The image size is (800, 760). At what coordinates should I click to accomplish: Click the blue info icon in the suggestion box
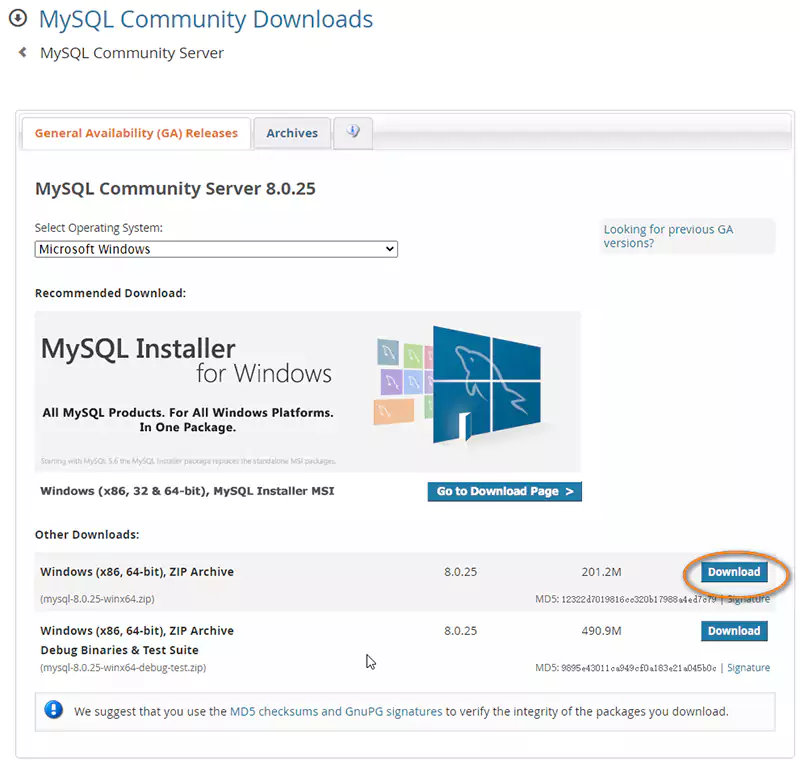pyautogui.click(x=54, y=711)
